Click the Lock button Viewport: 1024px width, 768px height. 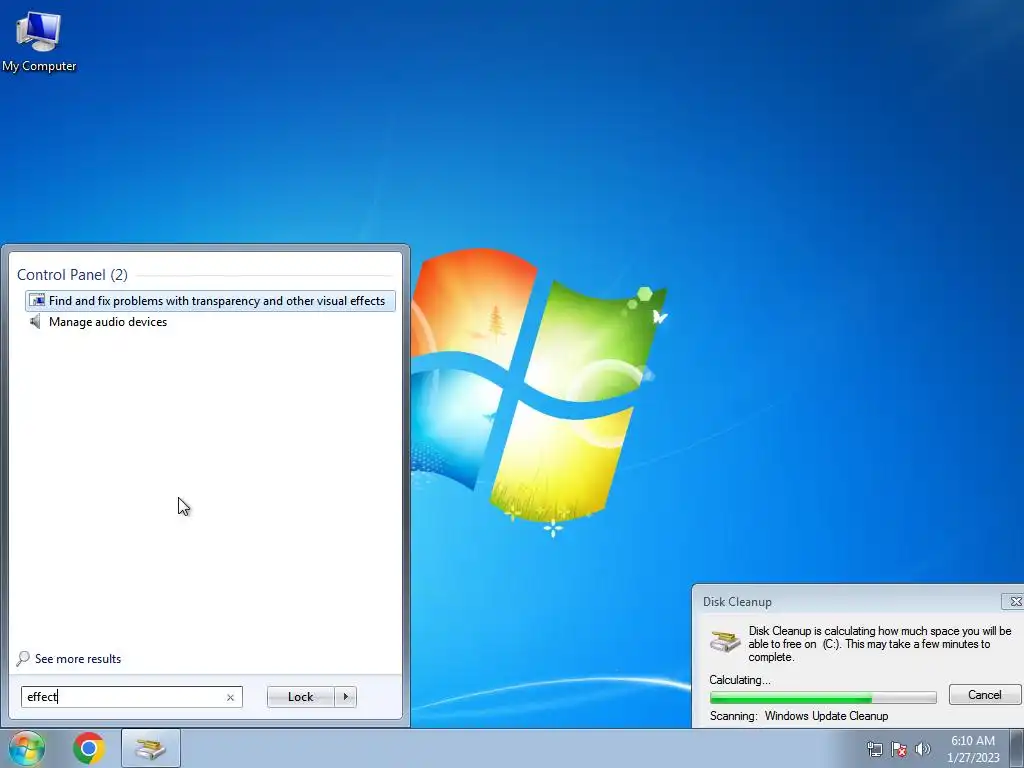tap(300, 697)
